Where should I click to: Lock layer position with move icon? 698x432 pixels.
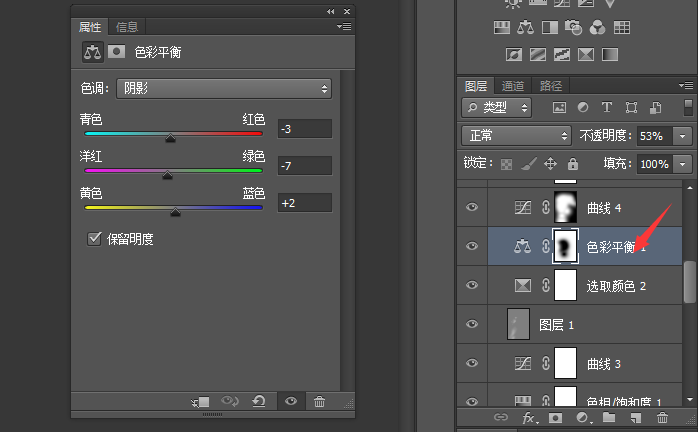click(550, 164)
